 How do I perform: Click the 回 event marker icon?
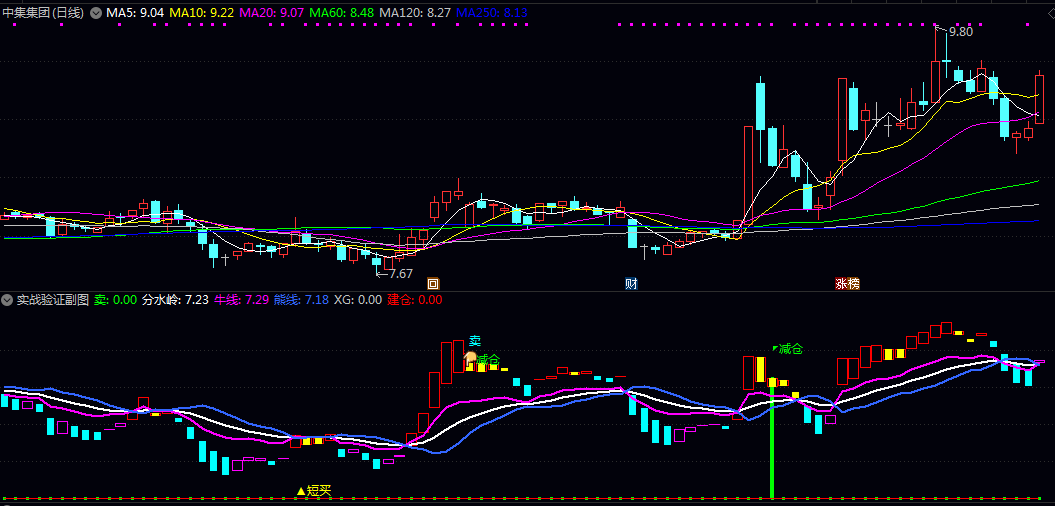[433, 283]
